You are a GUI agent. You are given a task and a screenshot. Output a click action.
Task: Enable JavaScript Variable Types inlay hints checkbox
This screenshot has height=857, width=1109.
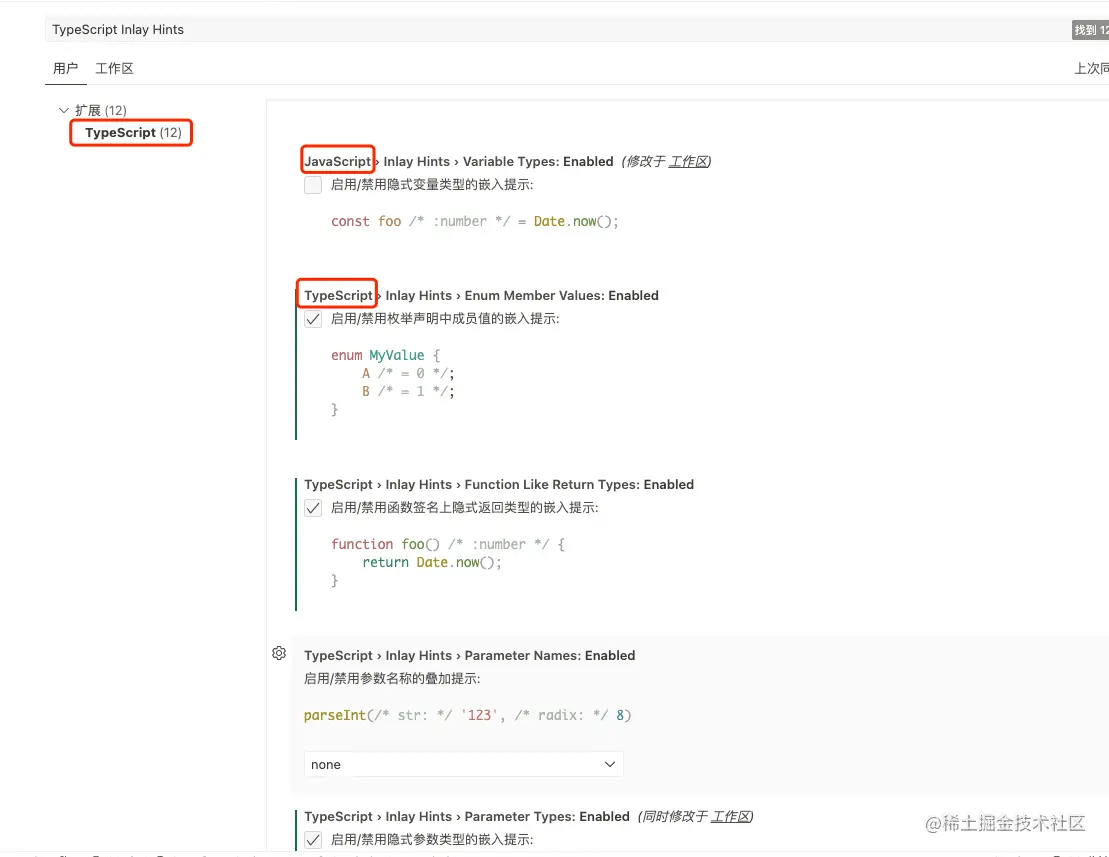coord(313,185)
